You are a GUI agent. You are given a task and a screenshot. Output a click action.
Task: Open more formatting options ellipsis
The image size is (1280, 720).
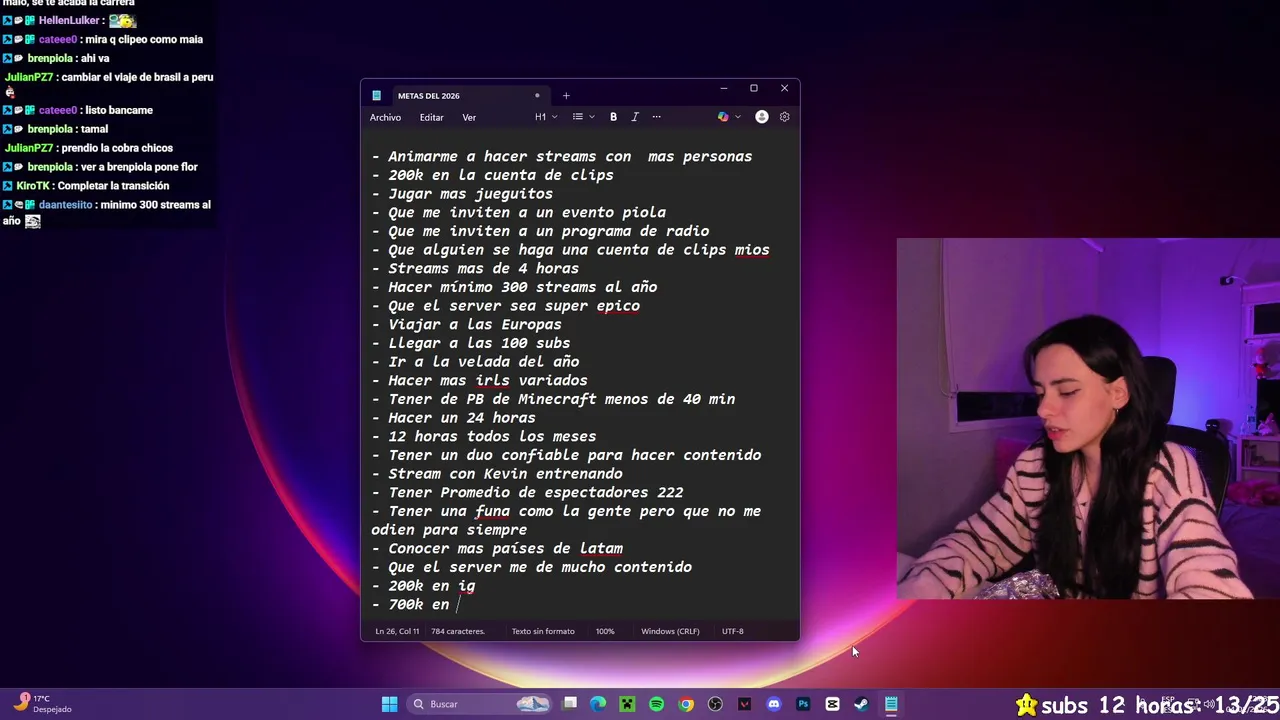point(656,117)
